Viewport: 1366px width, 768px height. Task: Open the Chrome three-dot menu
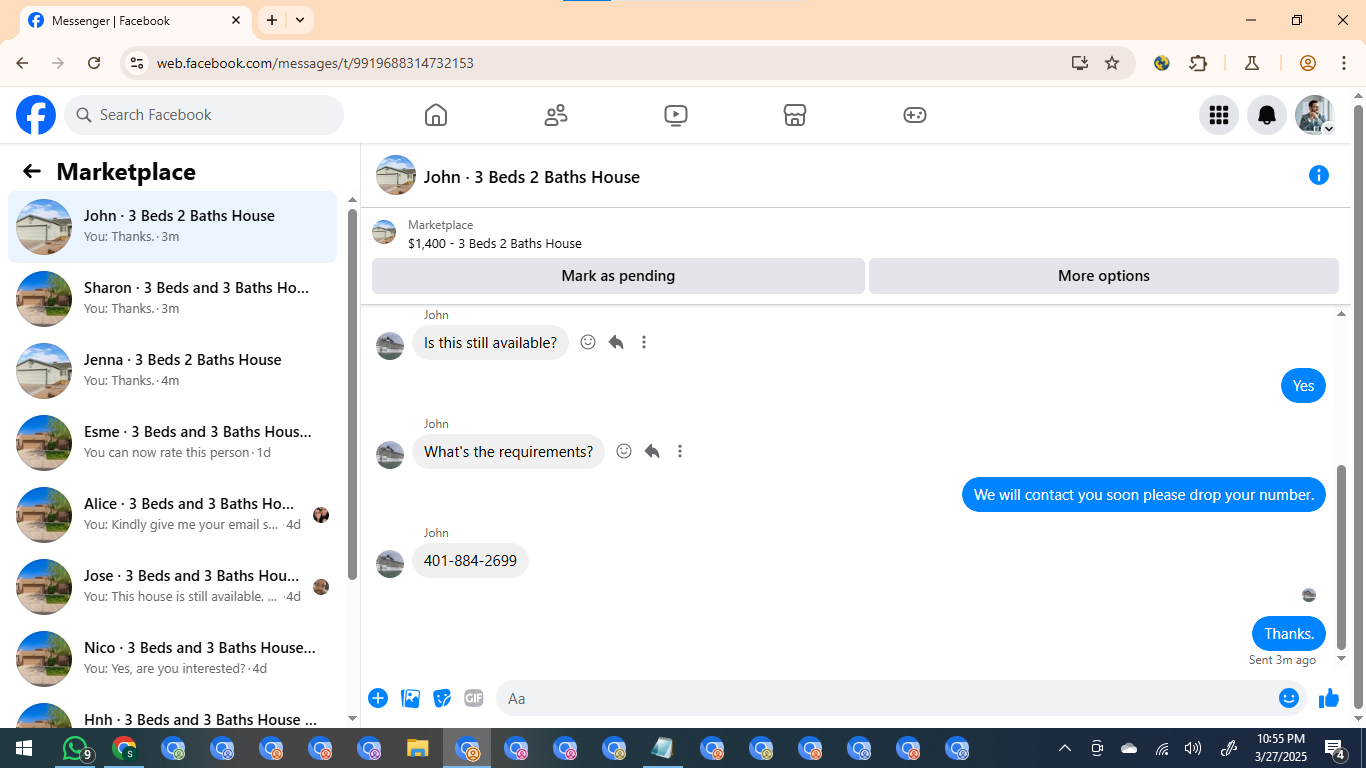(x=1343, y=63)
